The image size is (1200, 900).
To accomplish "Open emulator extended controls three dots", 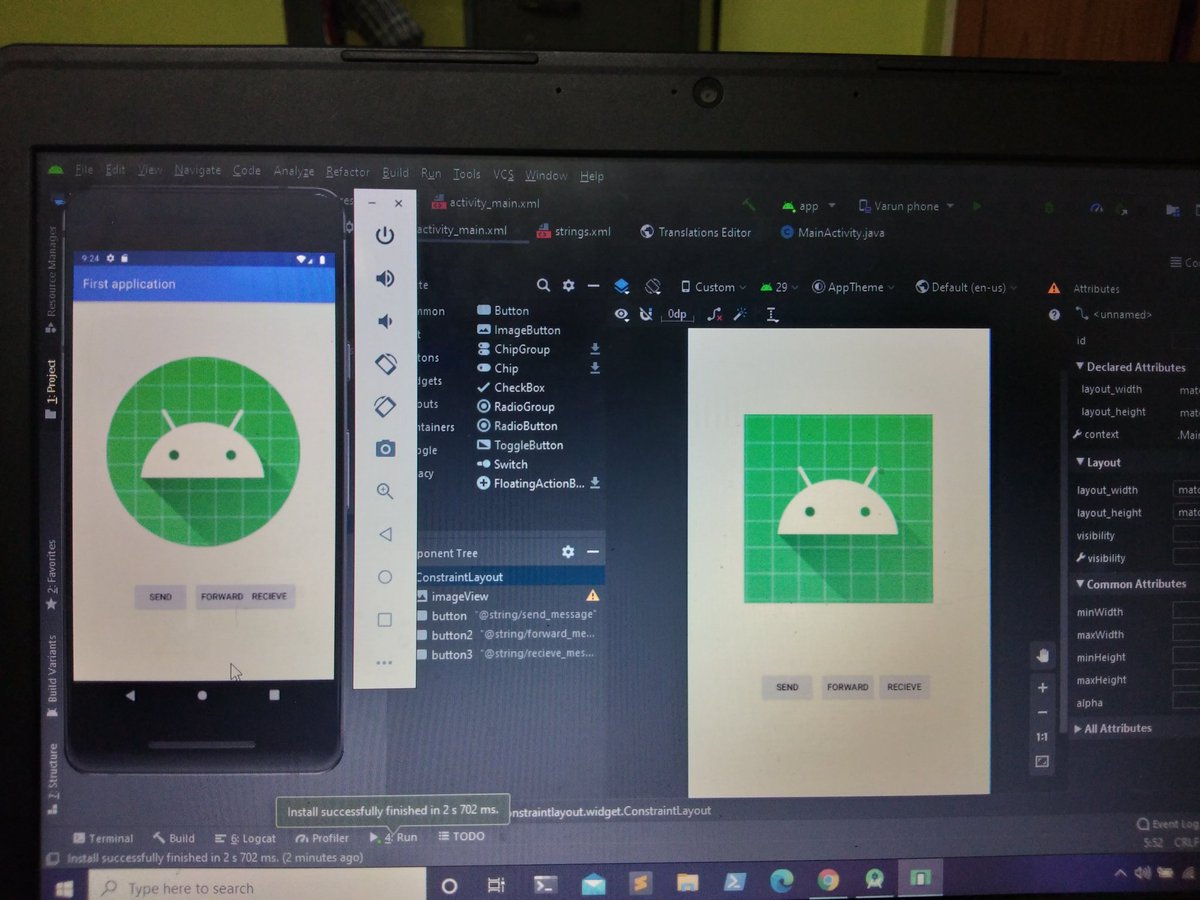I will pyautogui.click(x=385, y=663).
